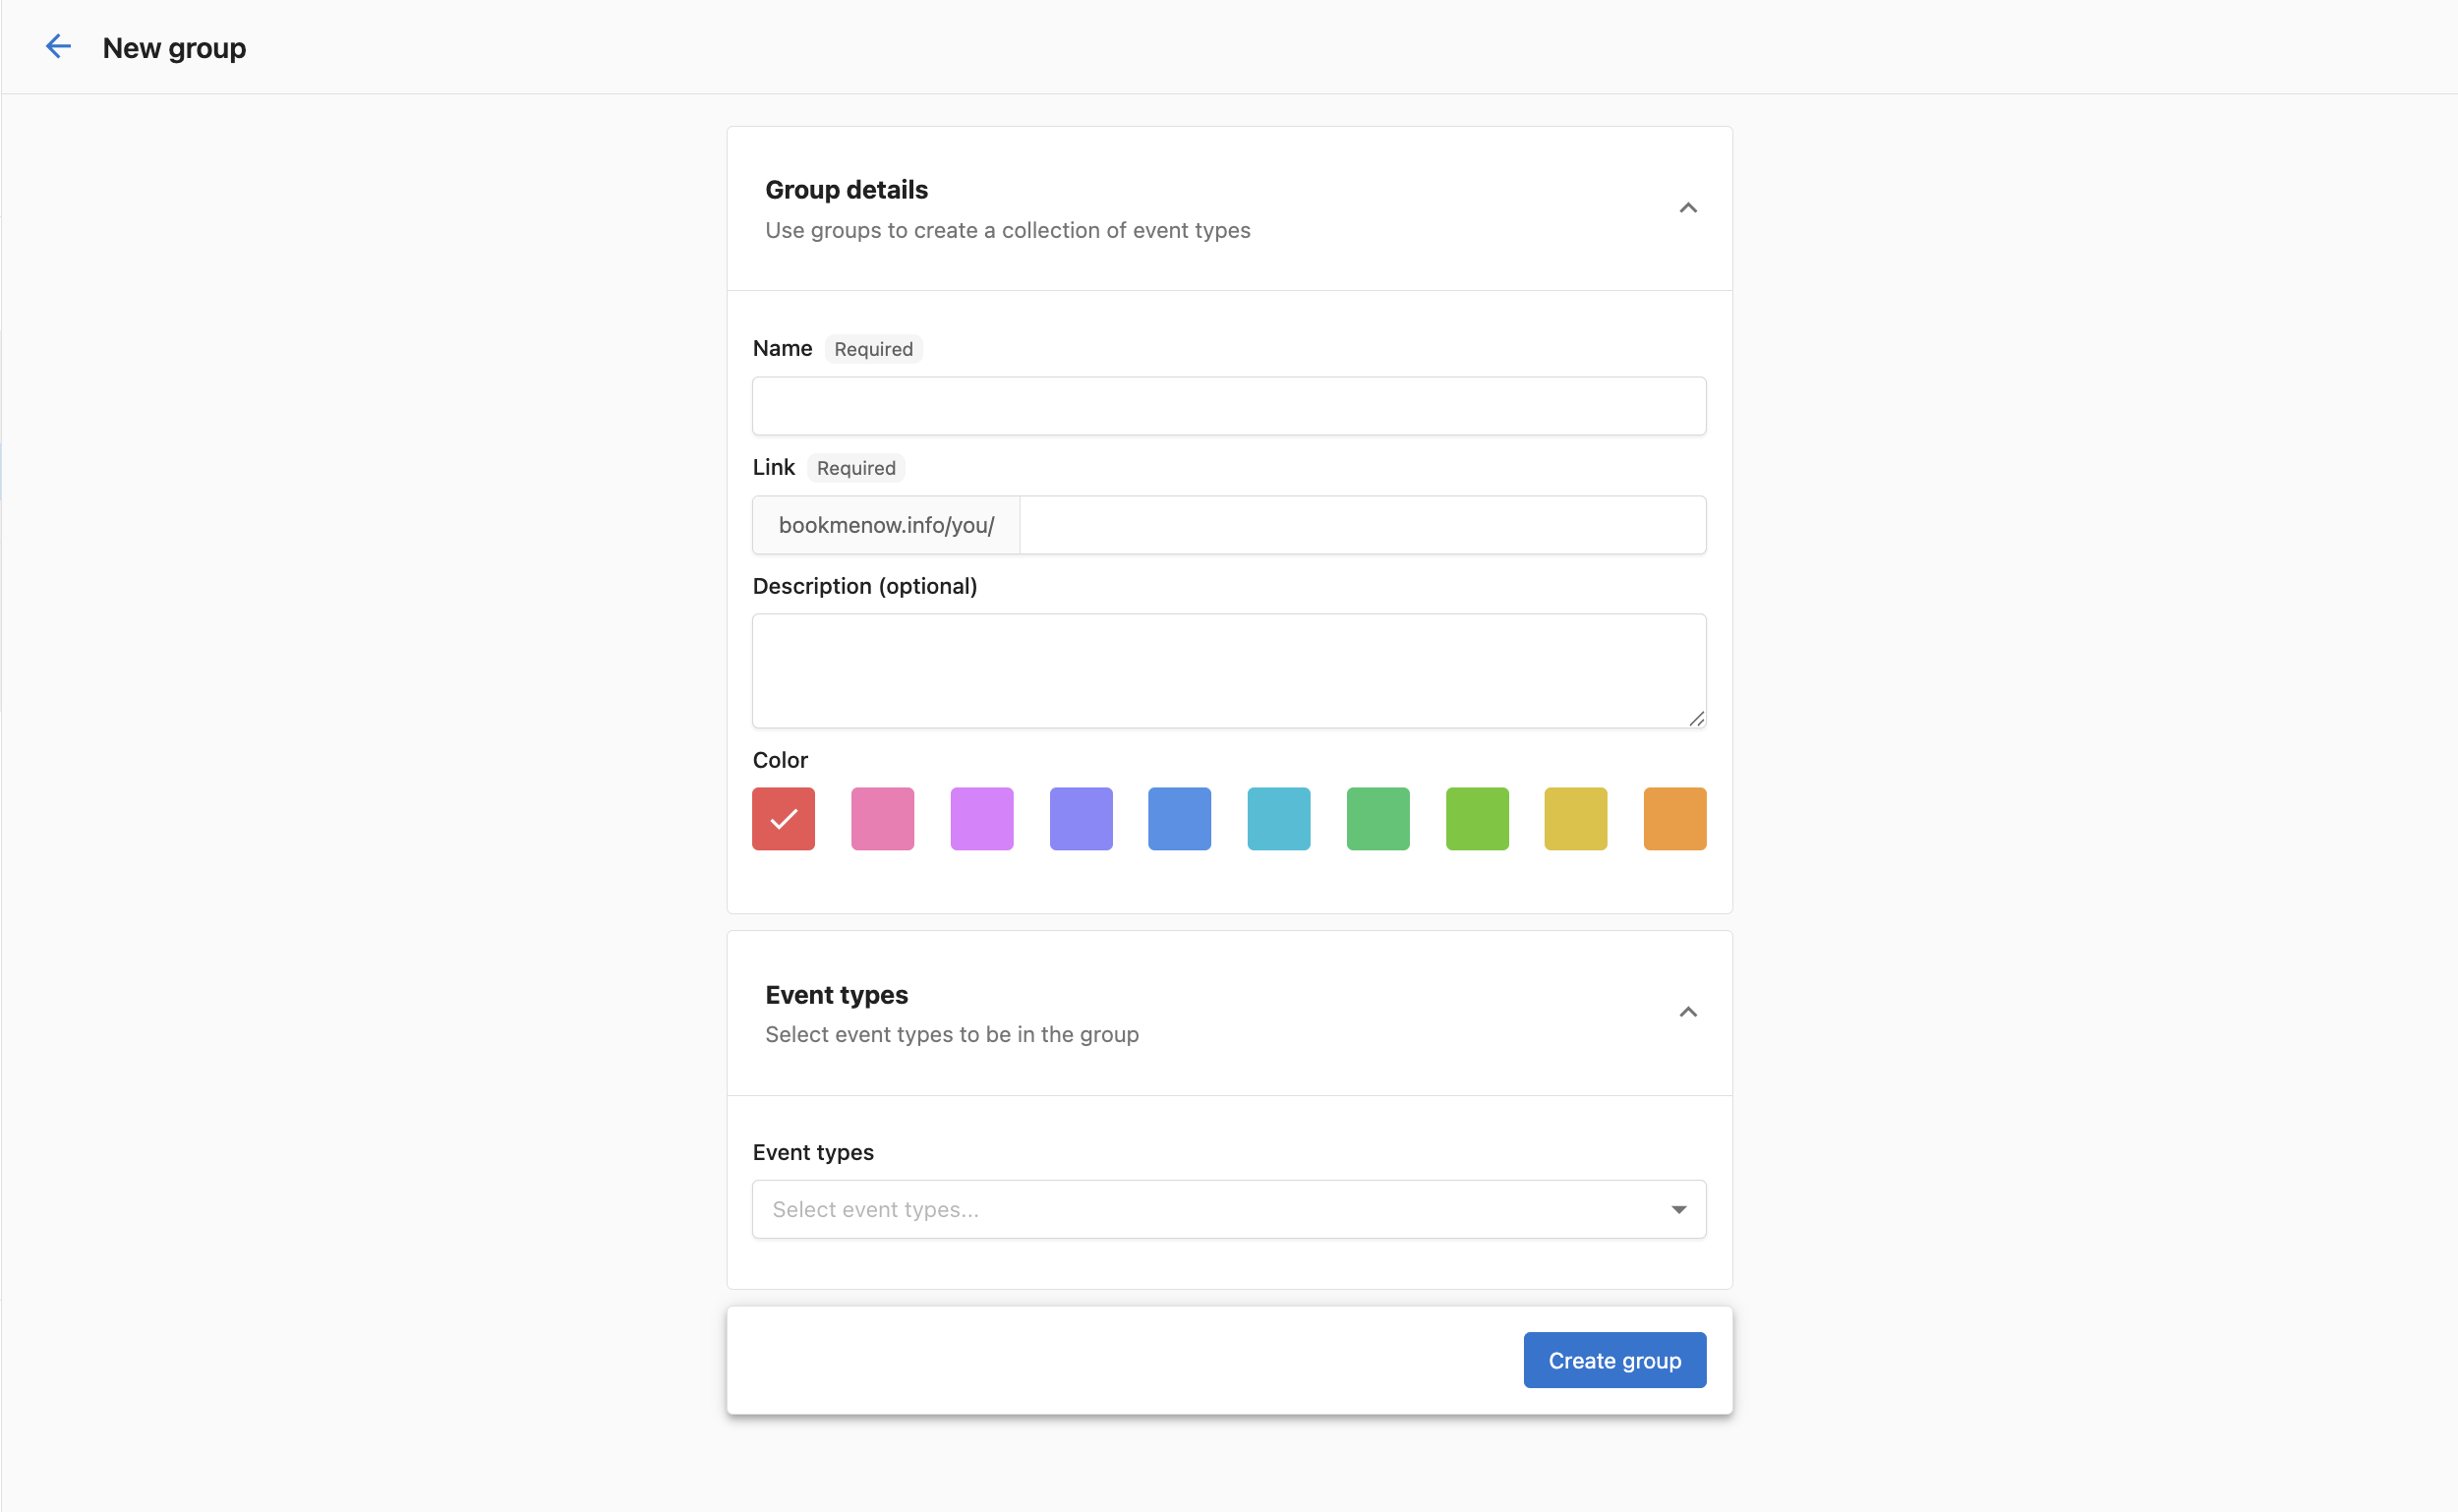Select the medium green color swatch
This screenshot has height=1512, width=2458.
pyautogui.click(x=1377, y=819)
